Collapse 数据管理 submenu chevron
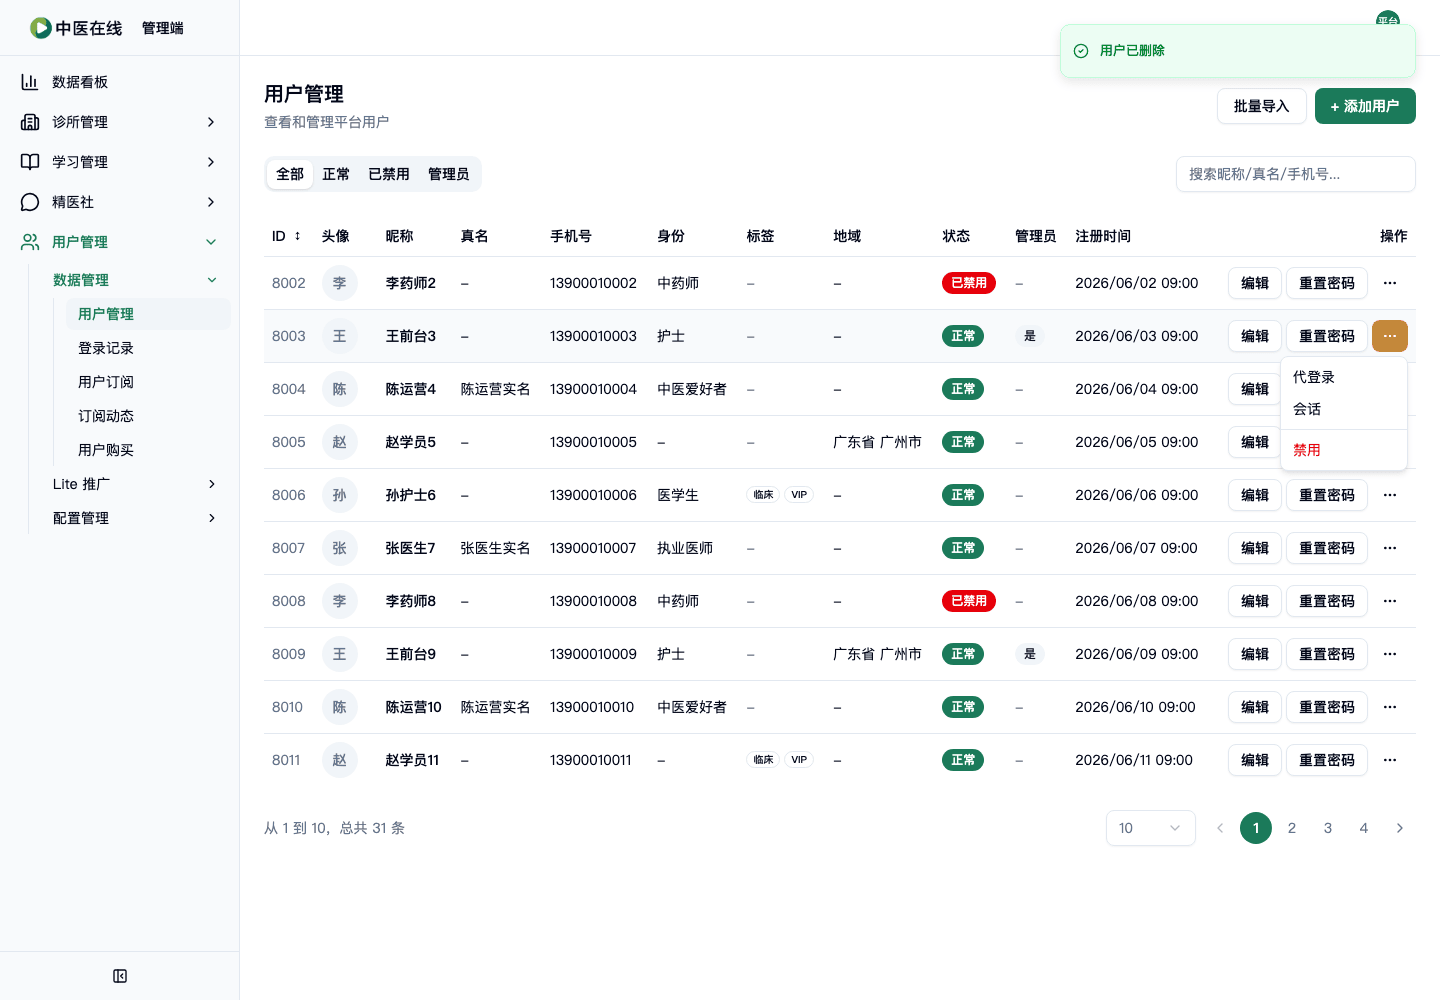 212,280
